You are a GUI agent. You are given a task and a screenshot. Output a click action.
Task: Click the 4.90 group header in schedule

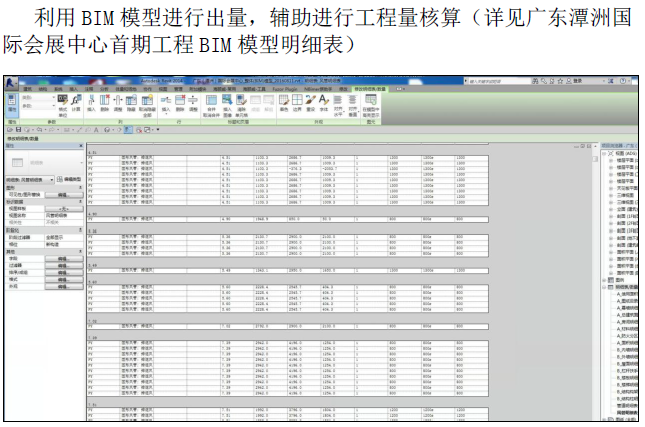pos(93,214)
